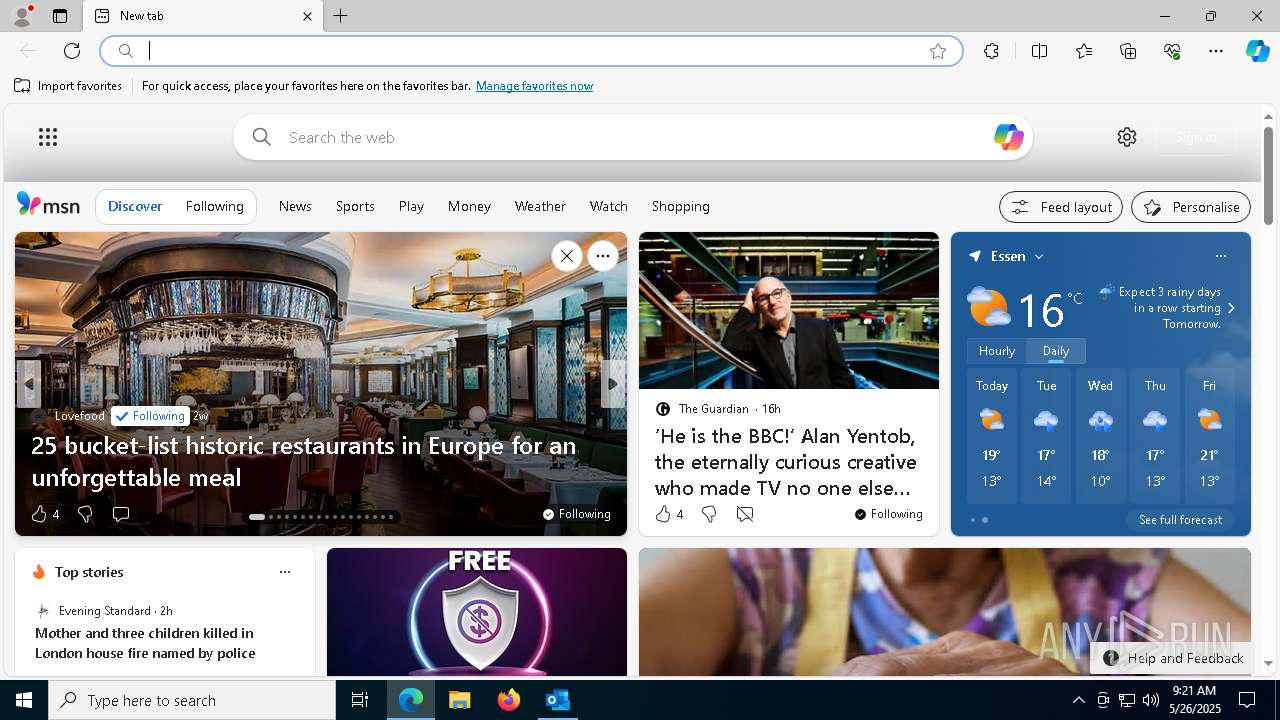This screenshot has width=1280, height=720.
Task: Open the Extensions puzzle icon
Action: point(991,51)
